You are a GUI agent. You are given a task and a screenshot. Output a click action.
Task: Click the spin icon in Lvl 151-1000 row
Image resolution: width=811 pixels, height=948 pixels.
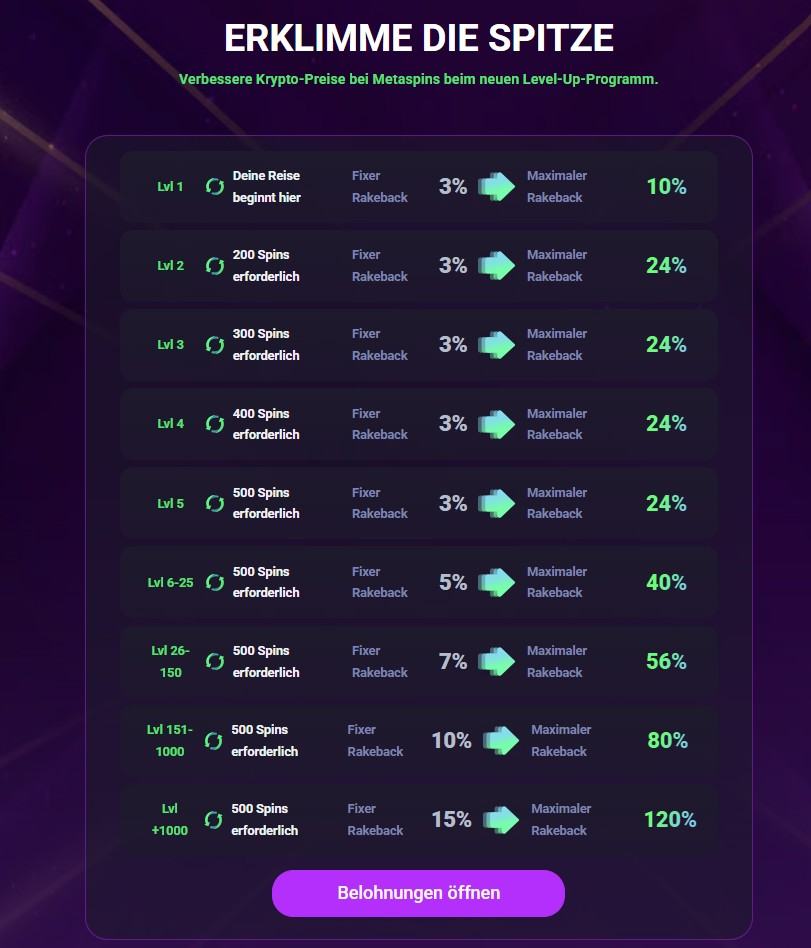pyautogui.click(x=213, y=740)
